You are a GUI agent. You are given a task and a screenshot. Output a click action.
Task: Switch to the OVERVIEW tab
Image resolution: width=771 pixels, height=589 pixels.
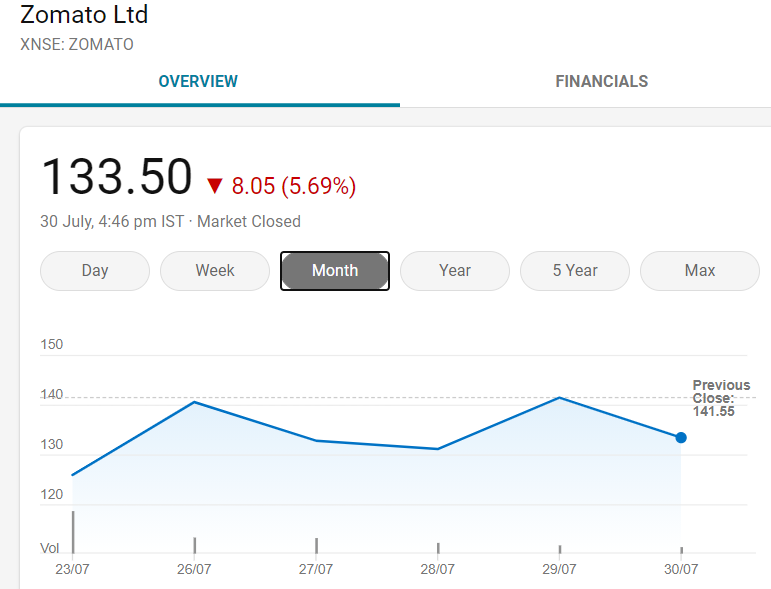[x=198, y=81]
